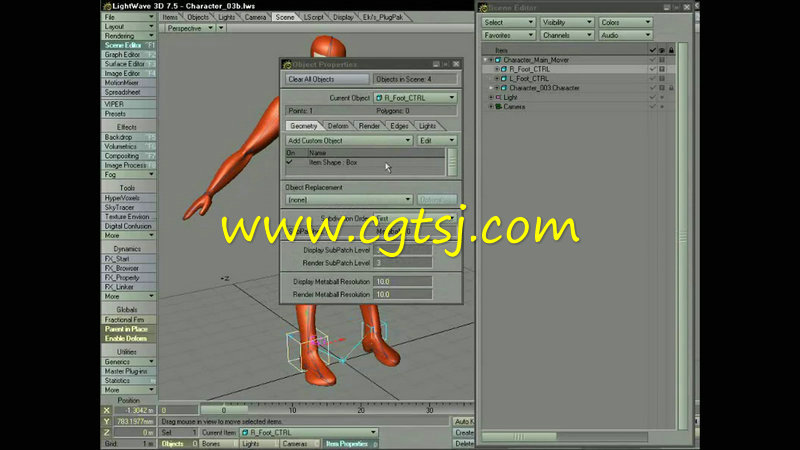The height and width of the screenshot is (450, 800).
Task: Open the Current Object dropdown
Action: tap(415, 98)
